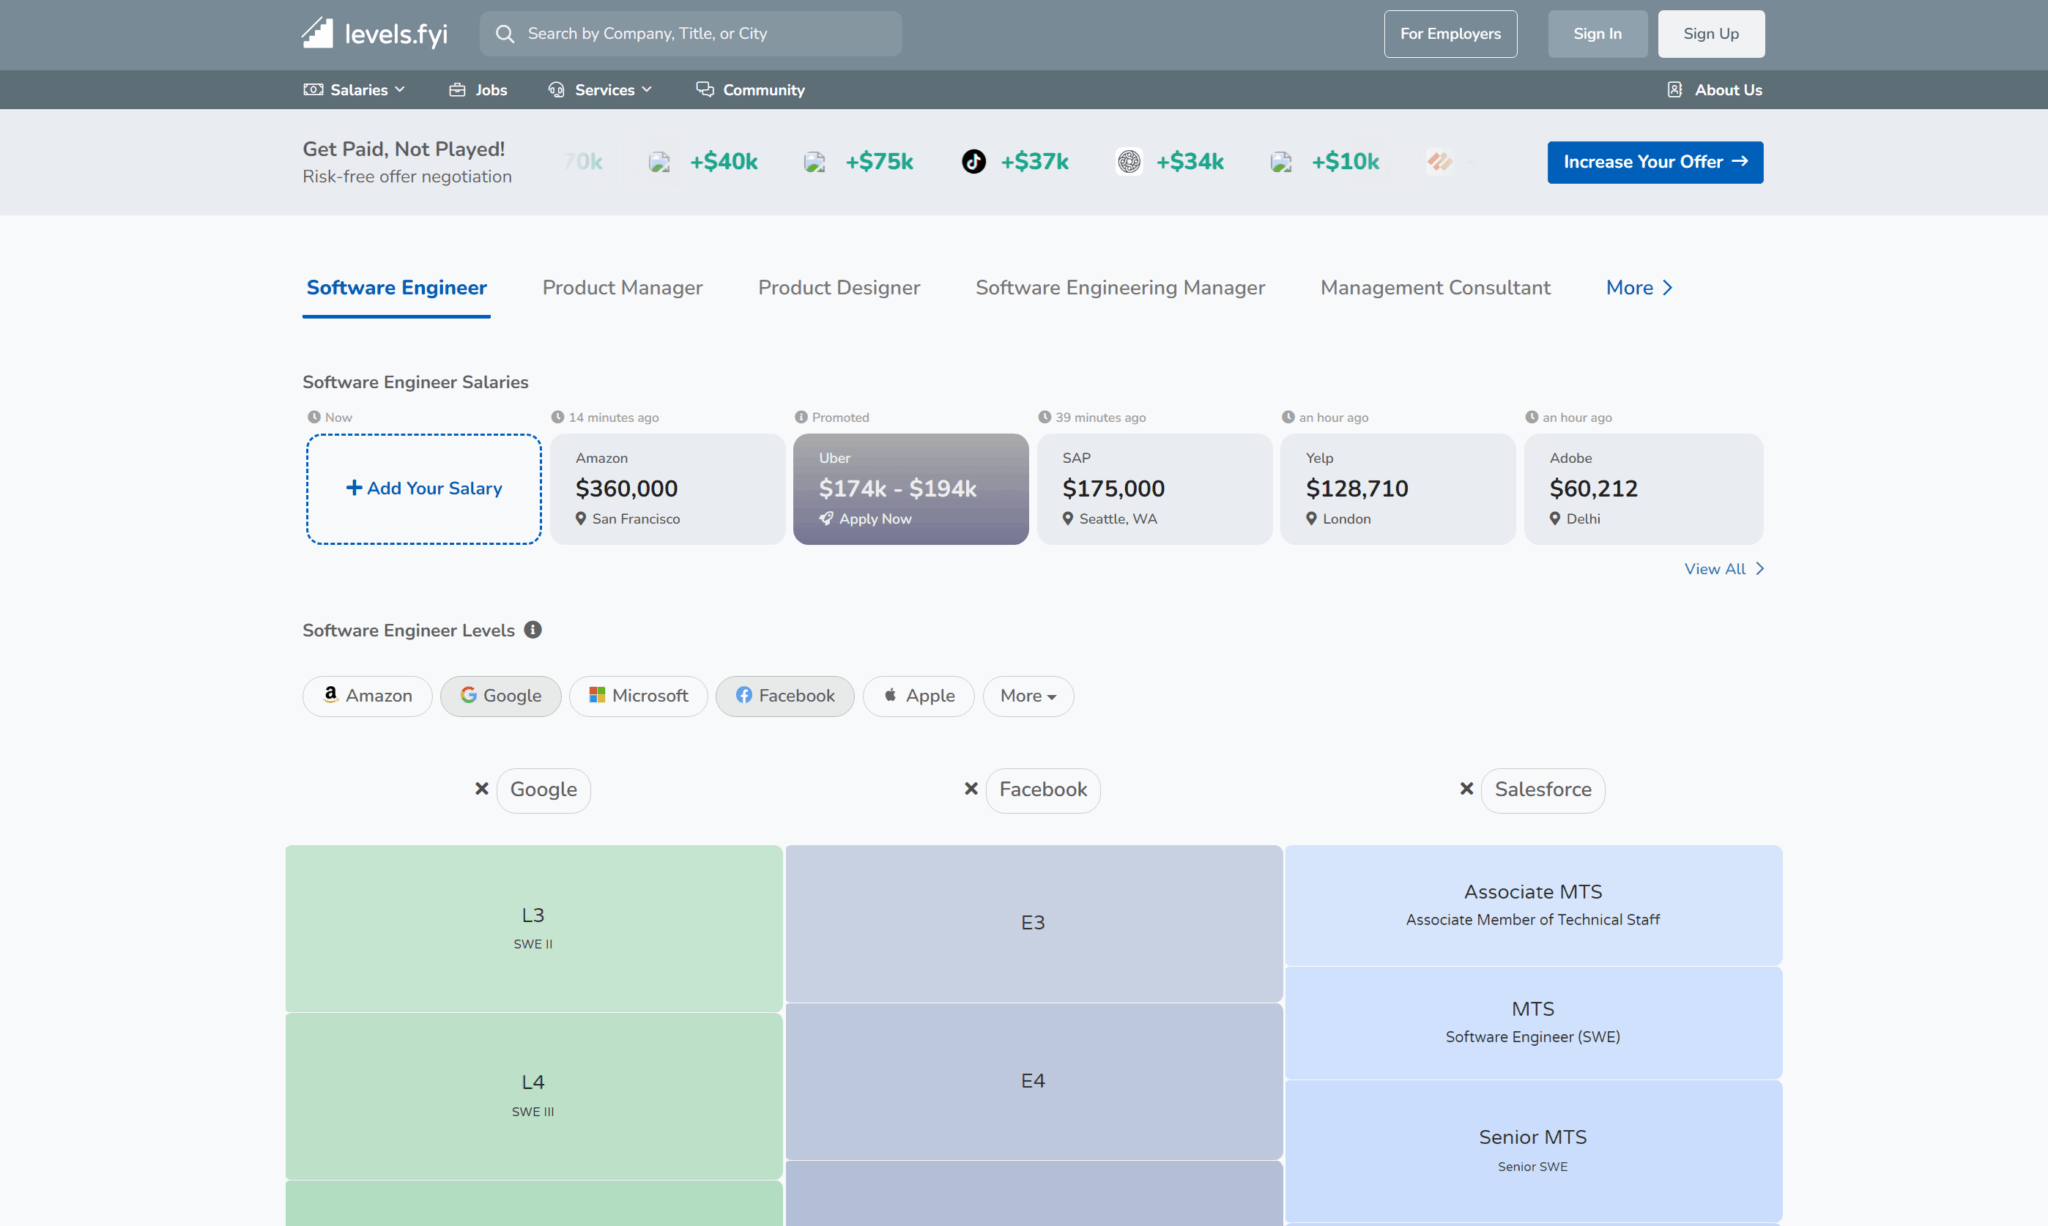Viewport: 2048px width, 1226px height.
Task: Click the TikTok logo in the offer banner
Action: click(974, 161)
